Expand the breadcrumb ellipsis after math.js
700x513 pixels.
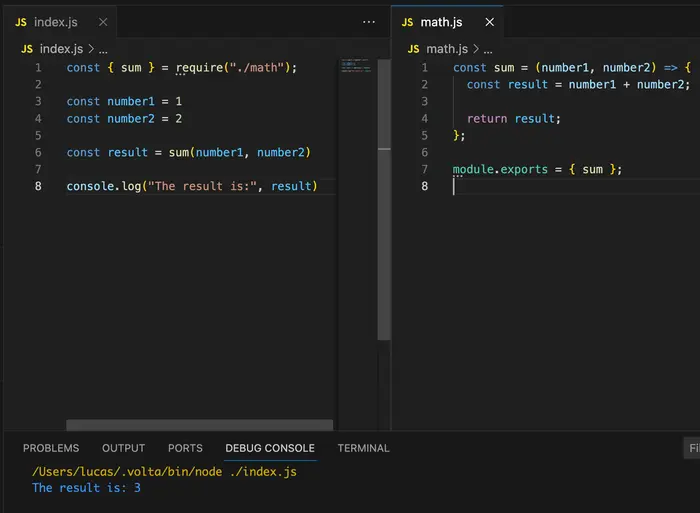pyautogui.click(x=488, y=50)
